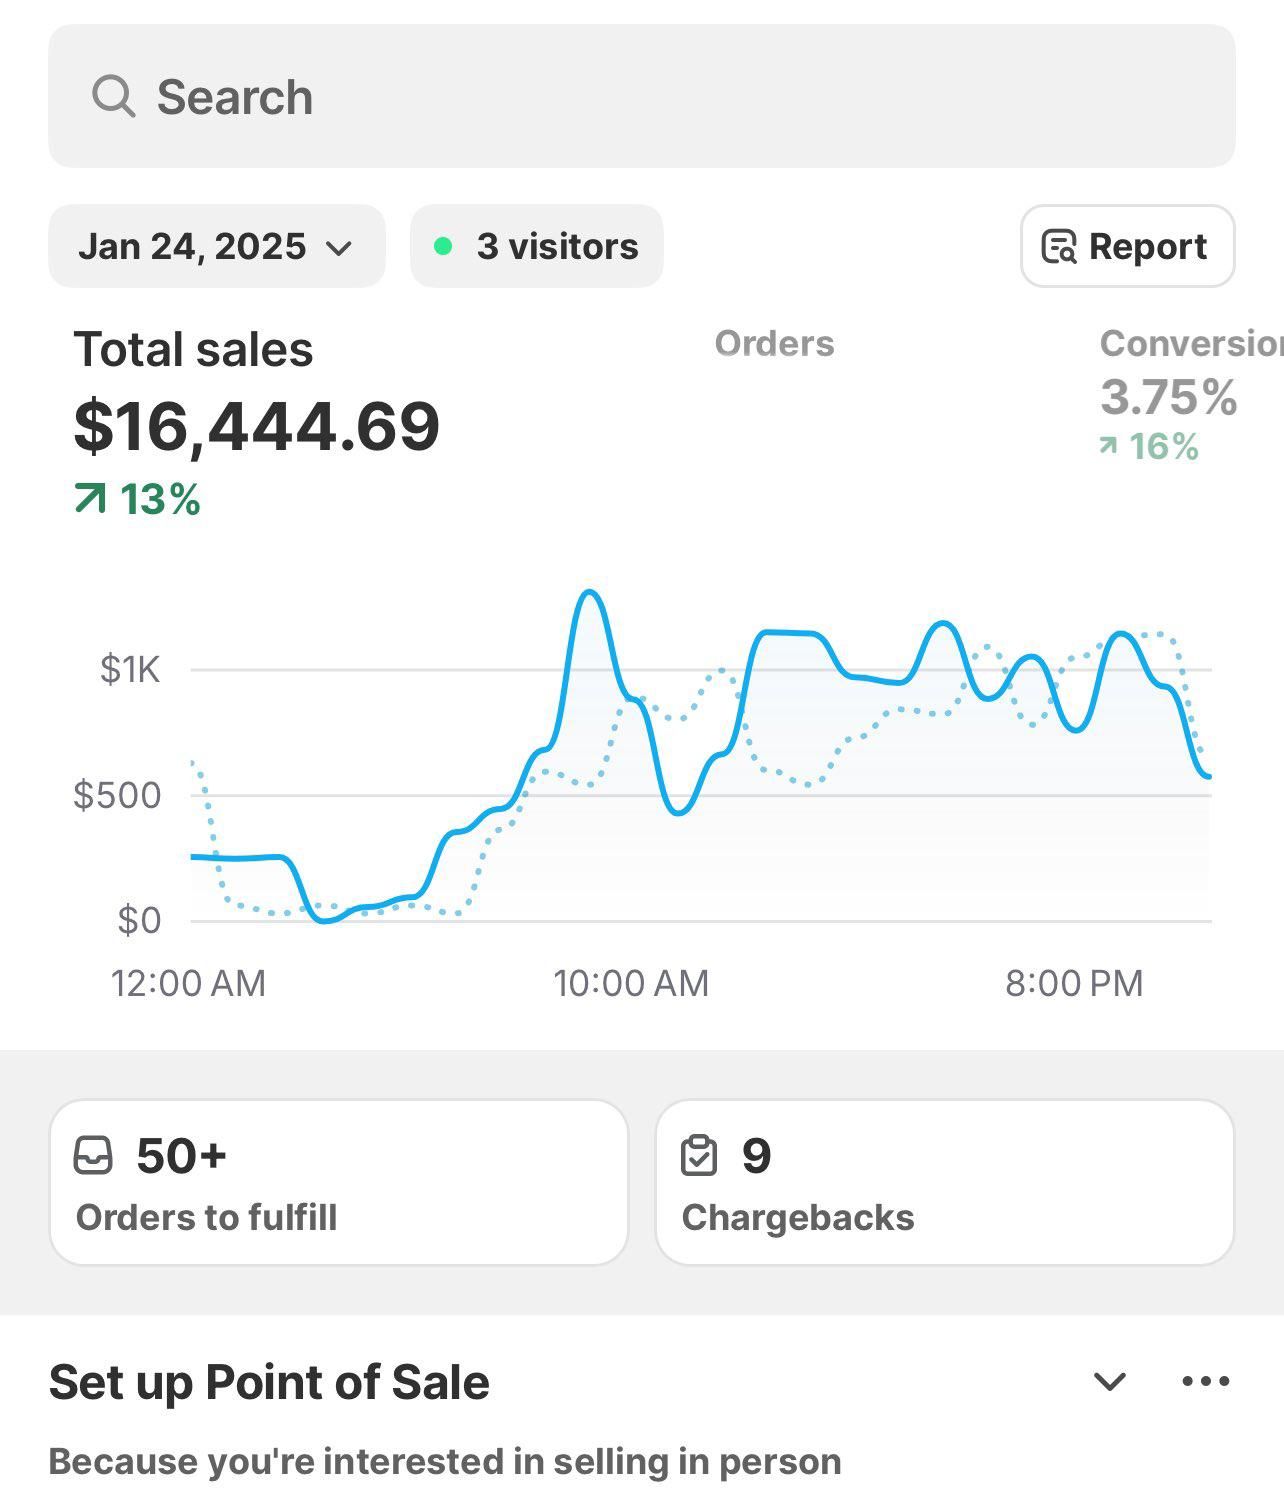The image size is (1284, 1494).
Task: Click the clipboard icon beside Chargebacks count
Action: (699, 1155)
